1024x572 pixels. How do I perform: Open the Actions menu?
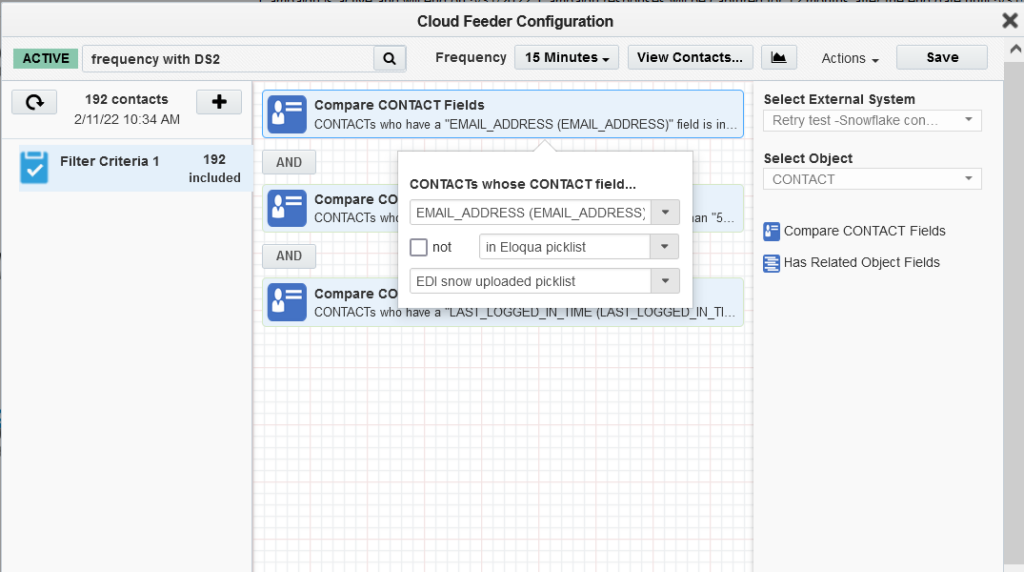(x=850, y=59)
